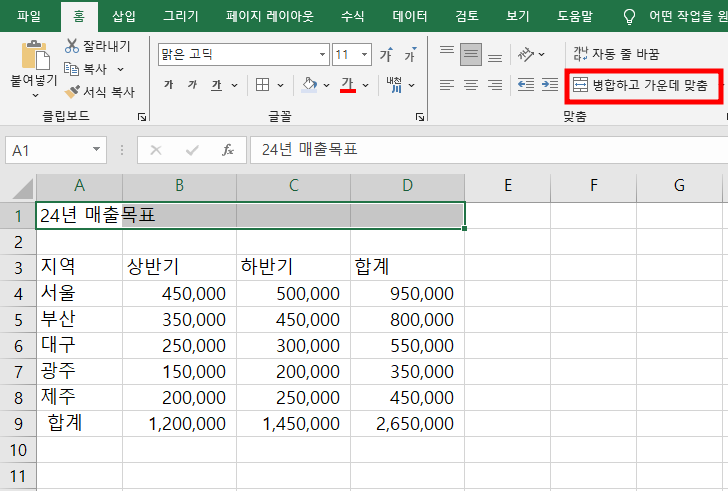
Task: Open font name 맑은 고딕 dropdown
Action: click(x=322, y=55)
